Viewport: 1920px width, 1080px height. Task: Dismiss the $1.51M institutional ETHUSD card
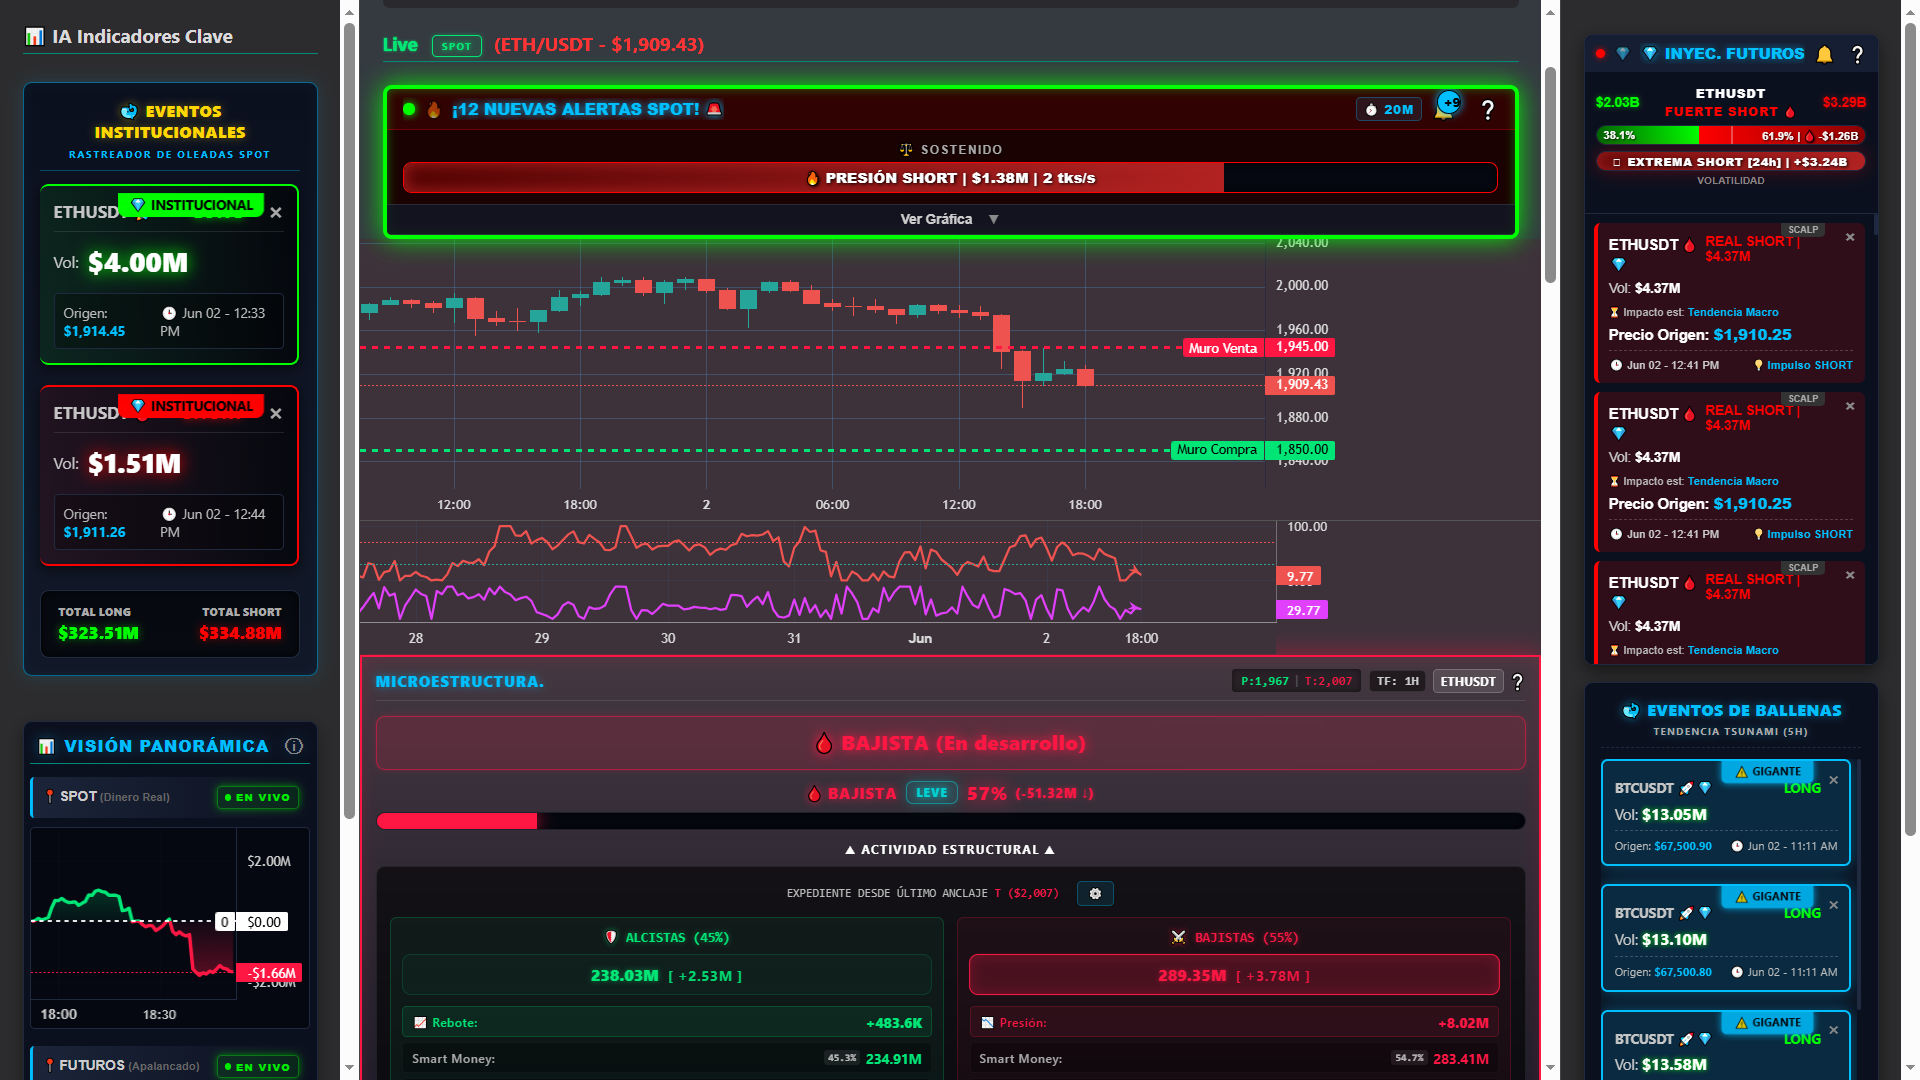coord(276,414)
